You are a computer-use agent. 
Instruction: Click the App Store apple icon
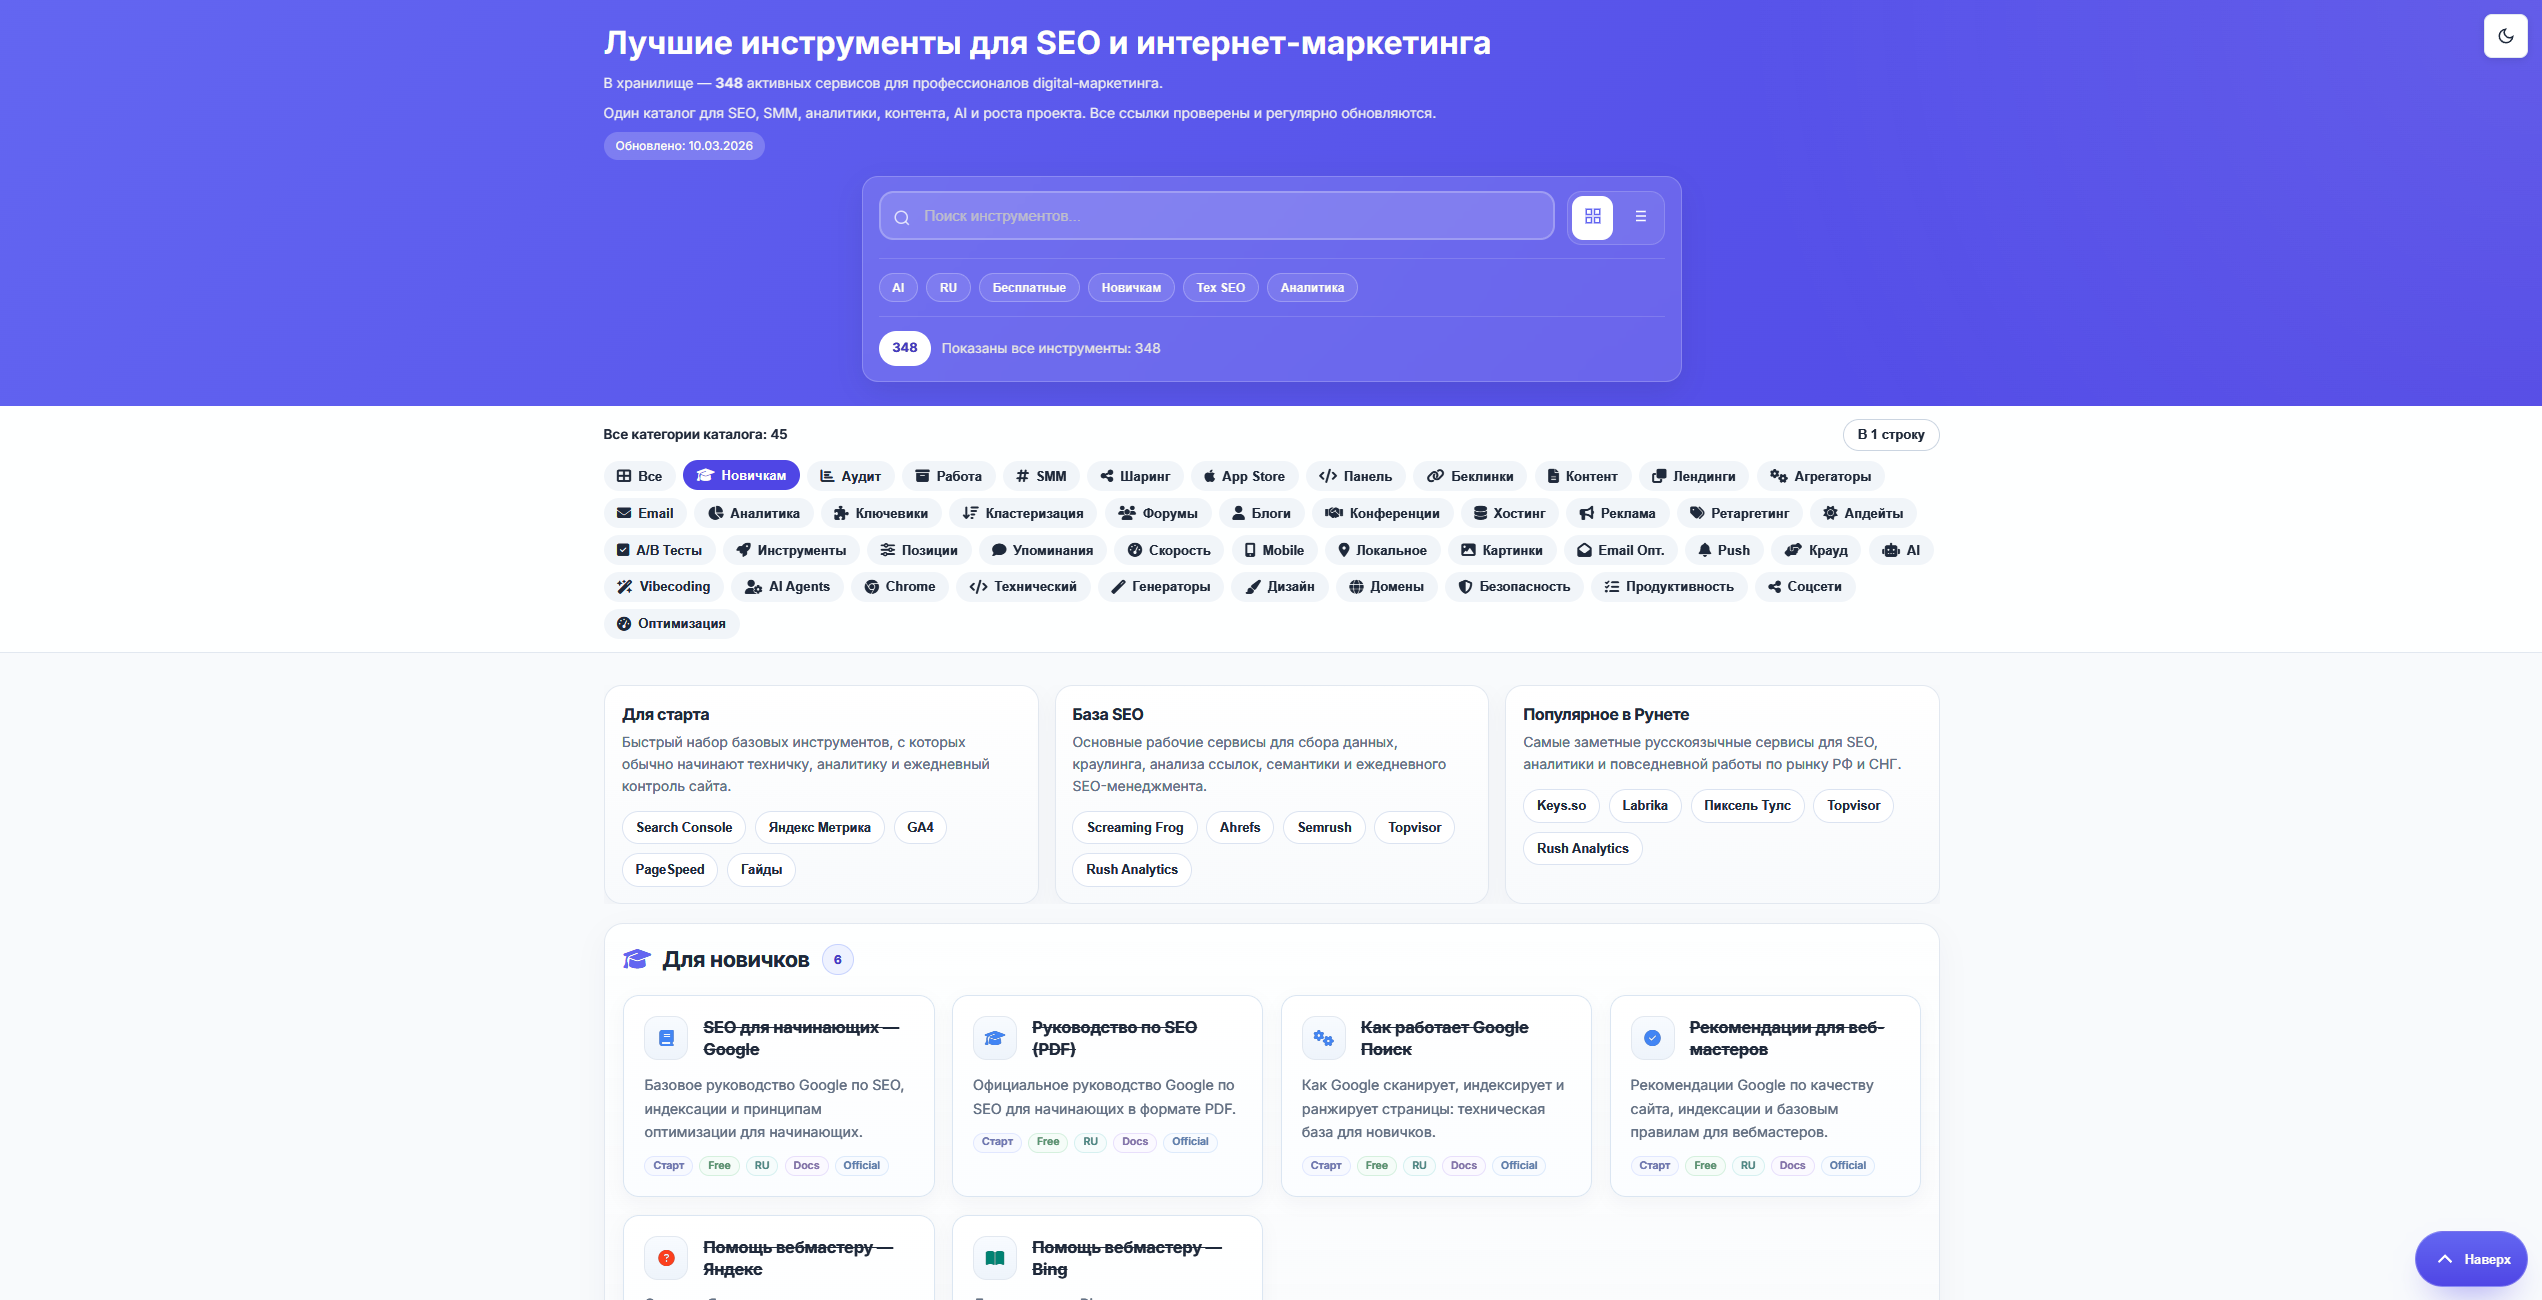pyautogui.click(x=1209, y=477)
